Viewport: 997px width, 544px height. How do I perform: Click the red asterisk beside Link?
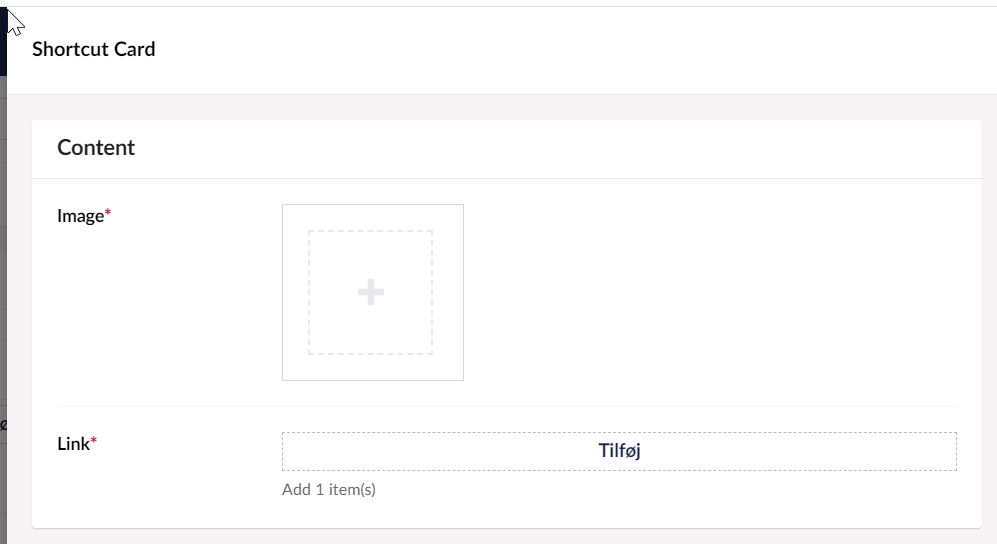(94, 442)
